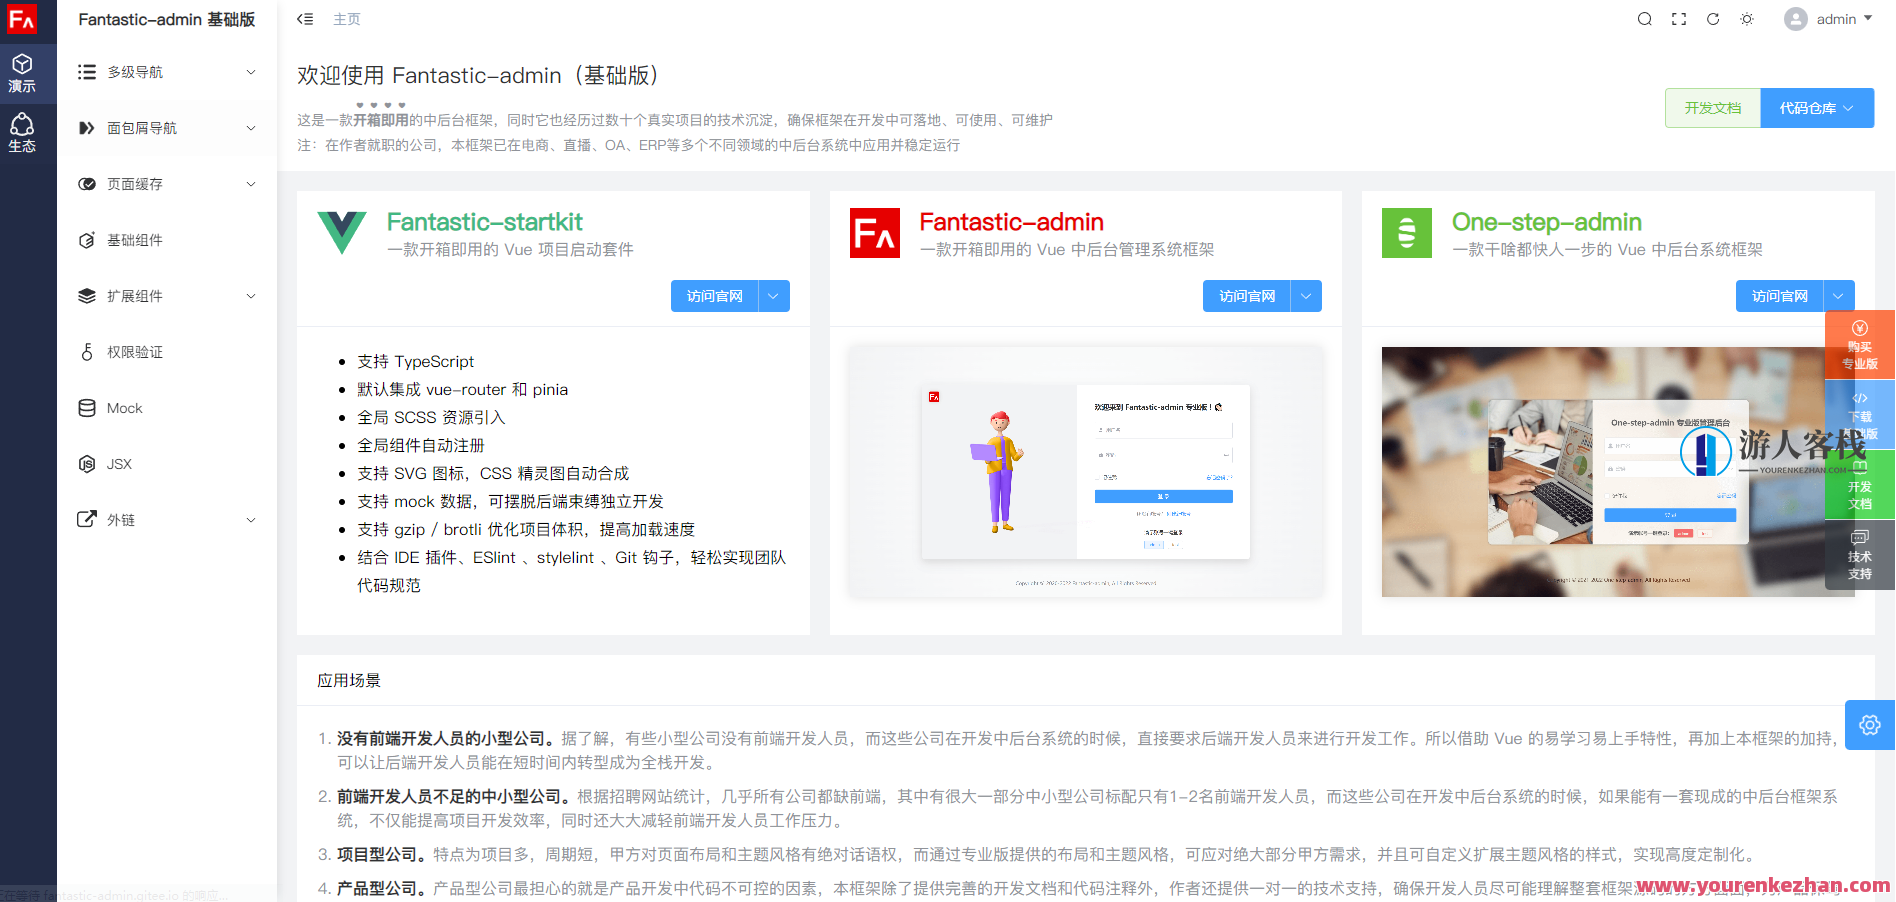1896x902 pixels.
Task: Reload the page with the refresh icon
Action: [1712, 18]
